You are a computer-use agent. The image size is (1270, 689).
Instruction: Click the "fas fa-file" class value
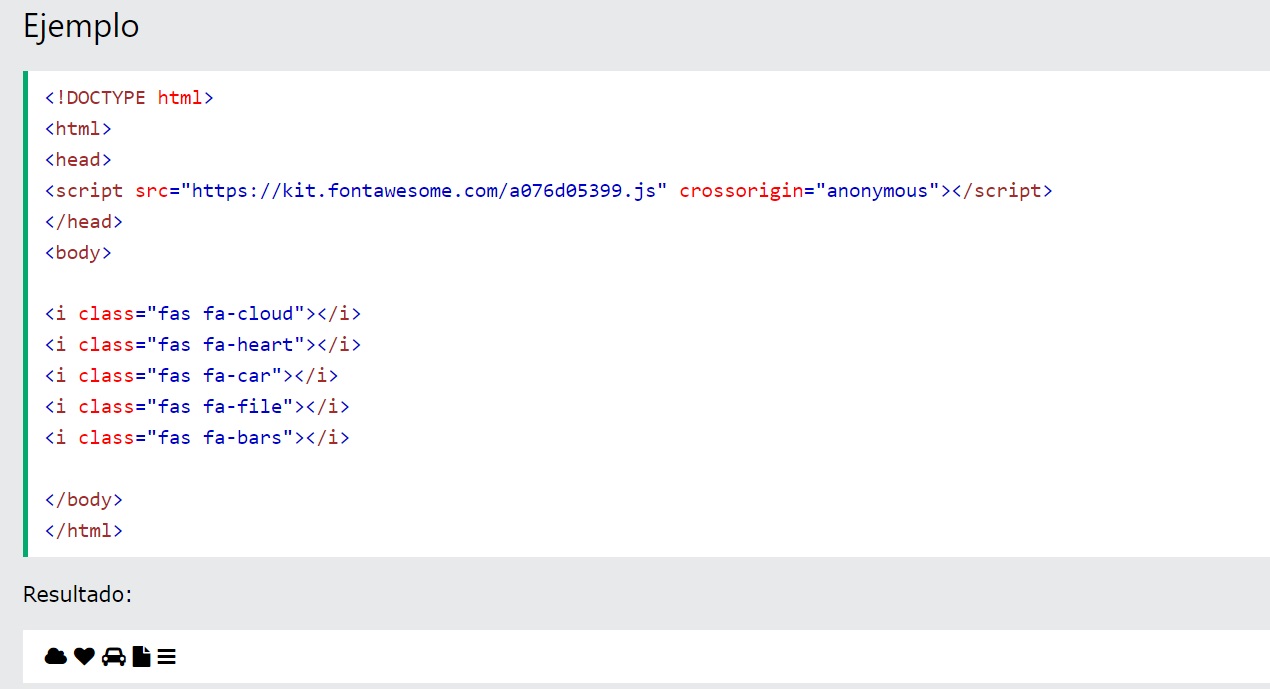pos(221,407)
